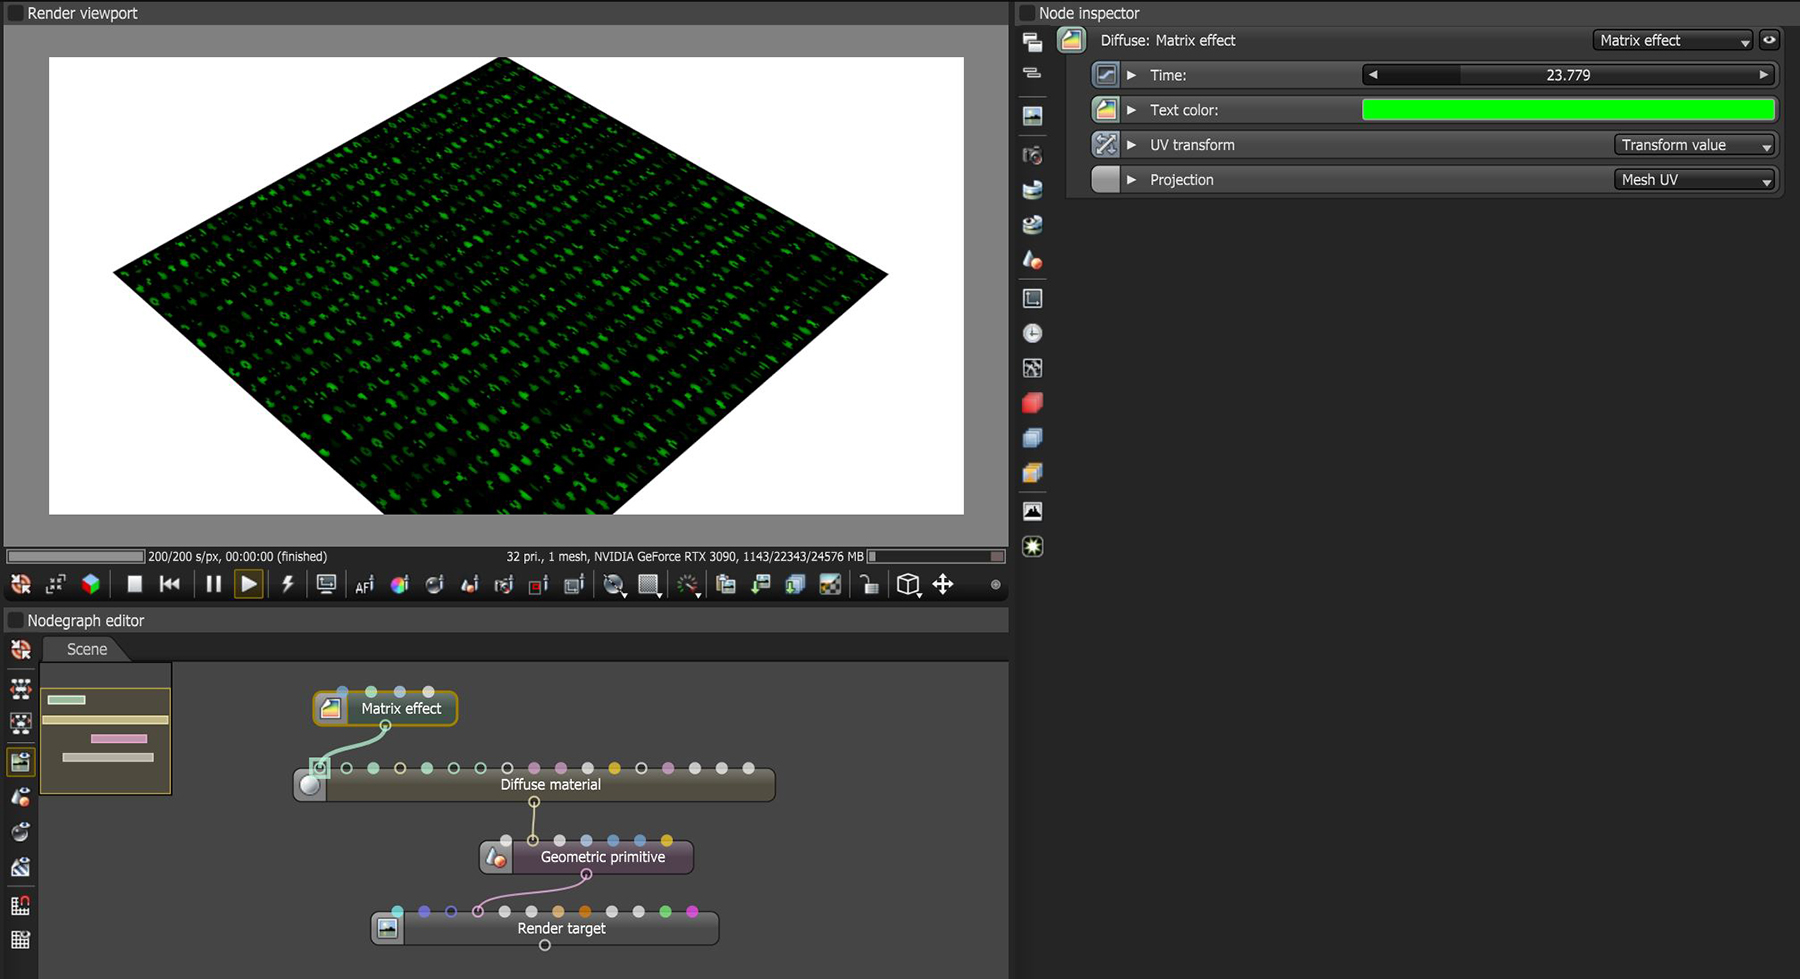The height and width of the screenshot is (979, 1800).
Task: Select the move gizmo cross-arrows tool
Action: tap(943, 584)
